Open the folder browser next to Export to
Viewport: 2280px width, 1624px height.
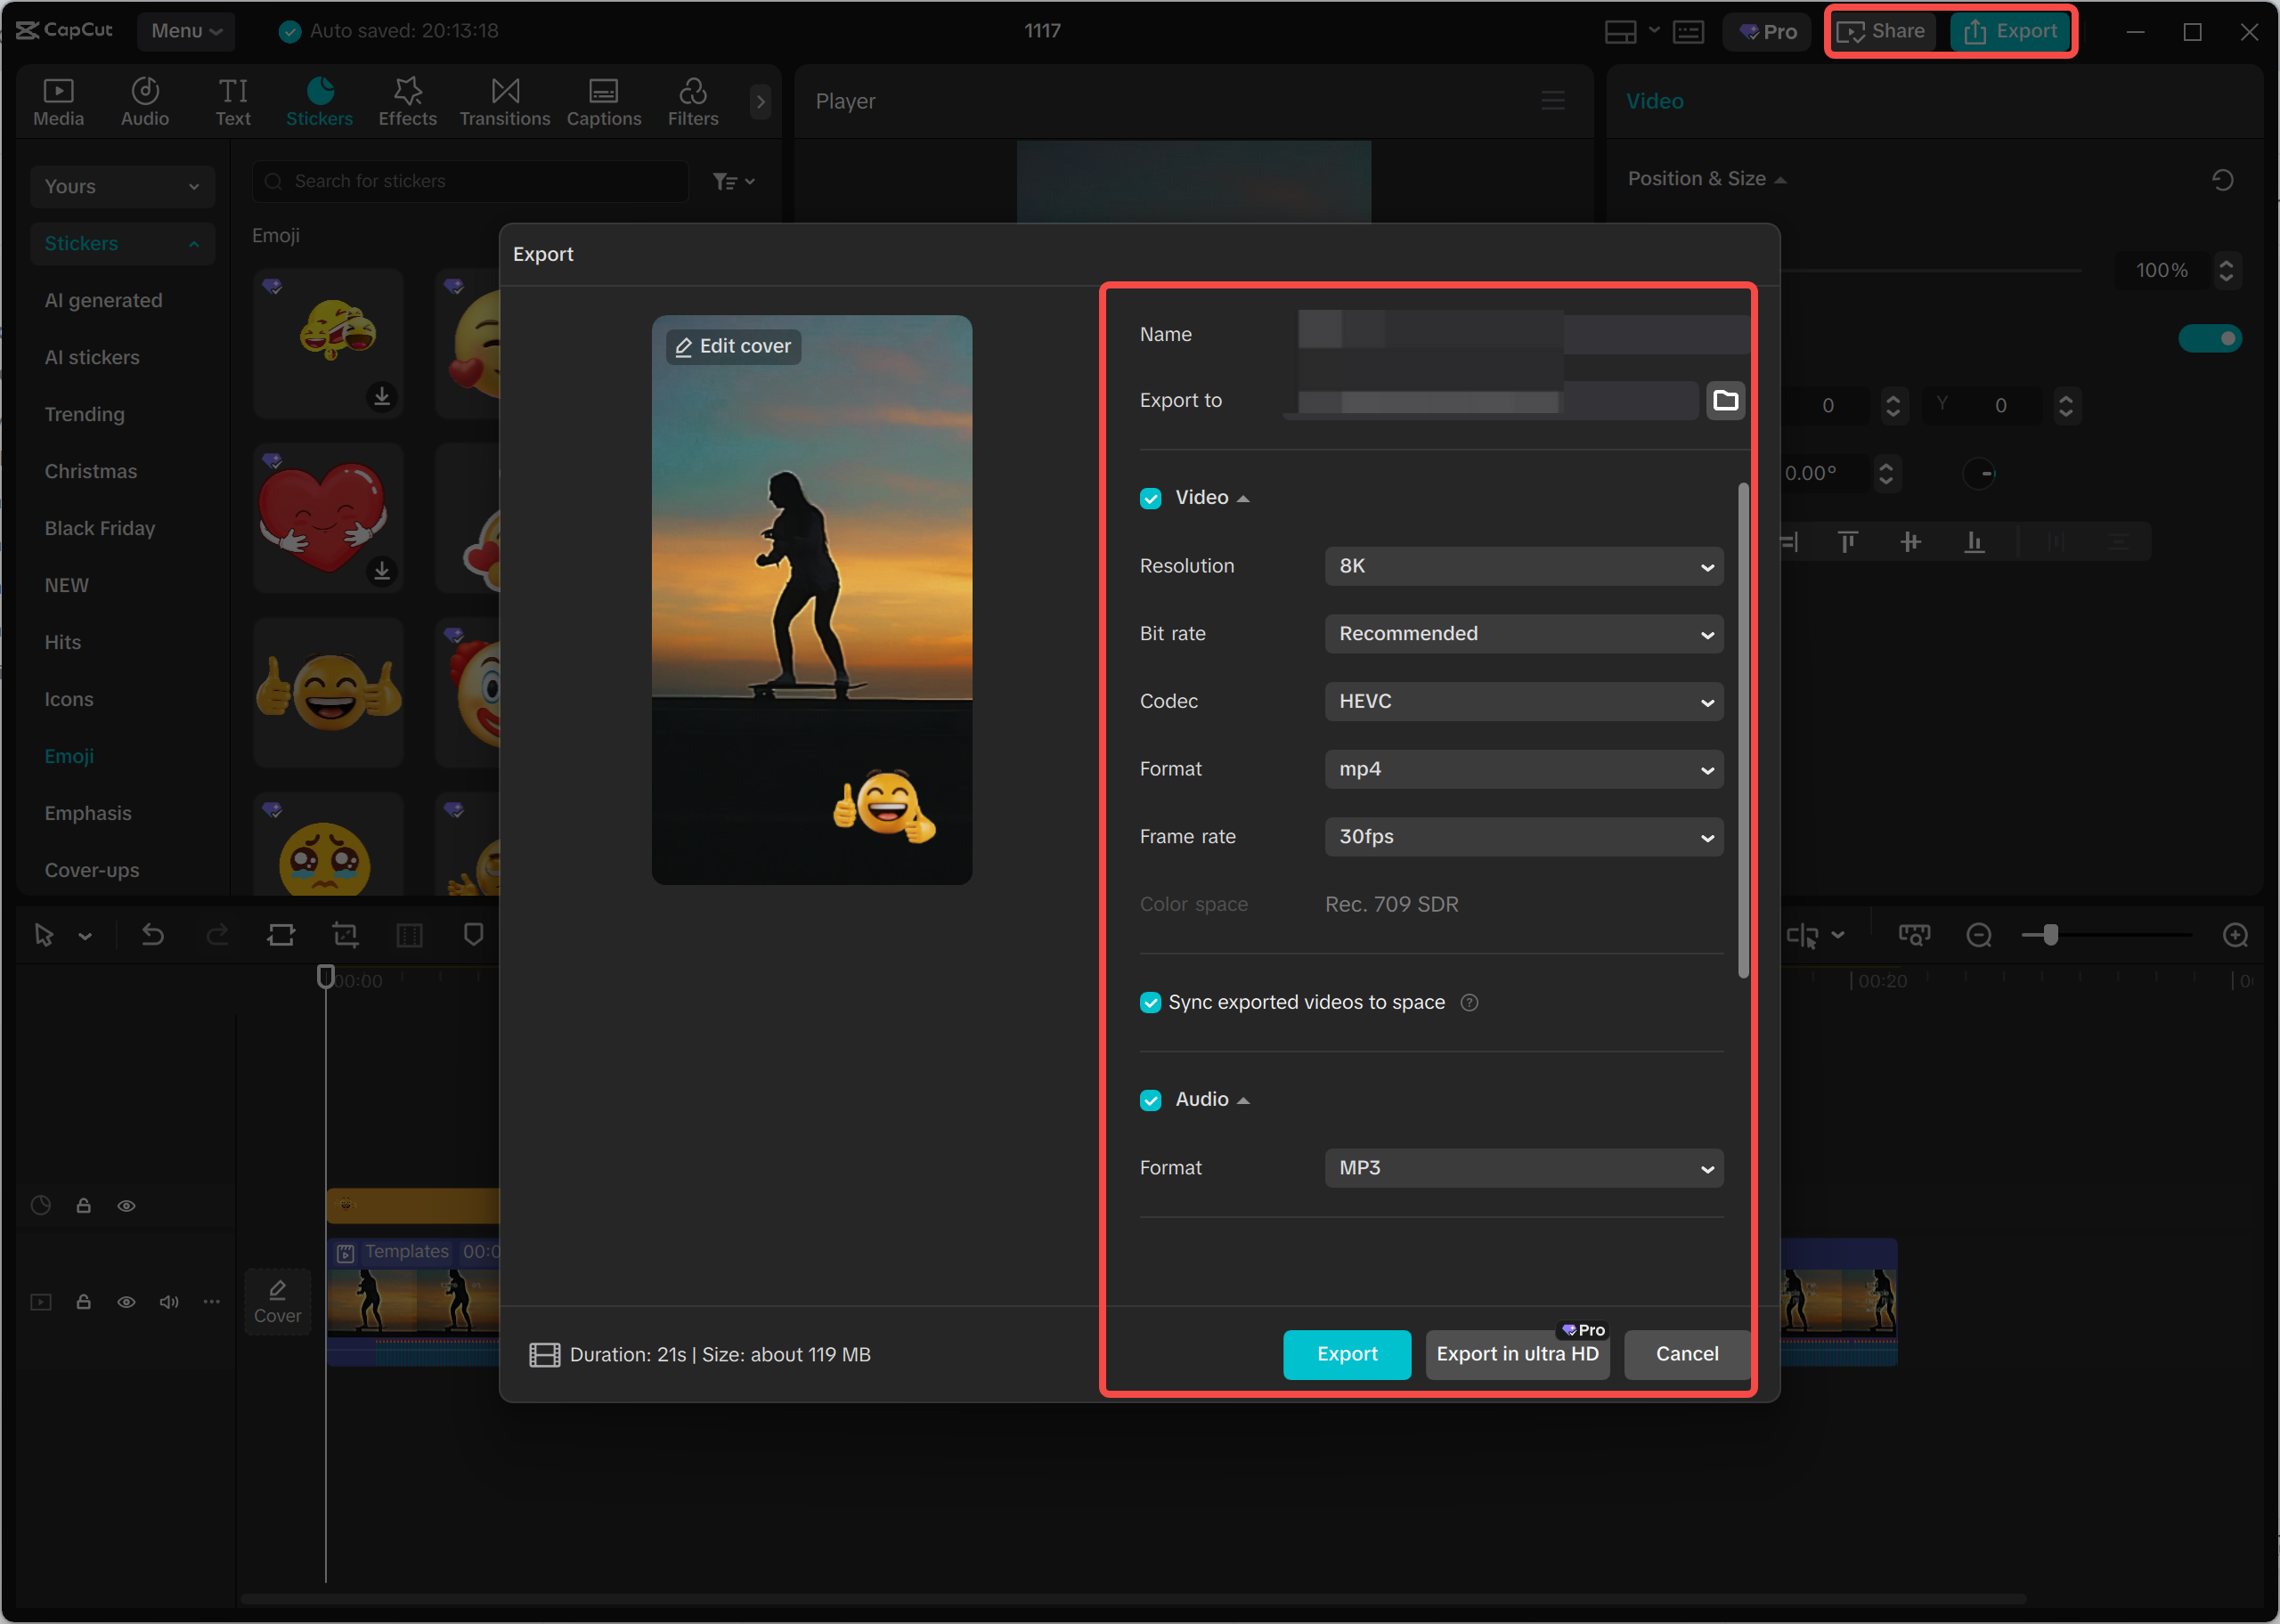pyautogui.click(x=1725, y=400)
